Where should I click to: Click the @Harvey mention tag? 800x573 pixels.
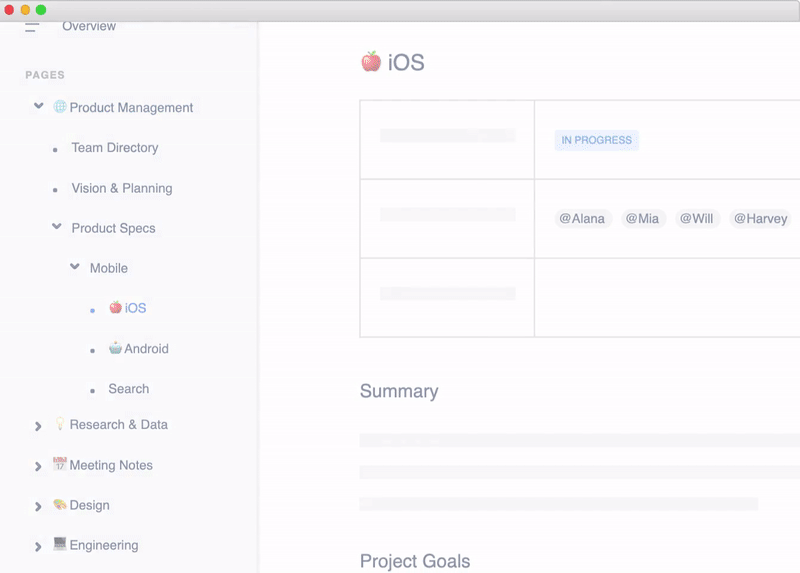[761, 218]
